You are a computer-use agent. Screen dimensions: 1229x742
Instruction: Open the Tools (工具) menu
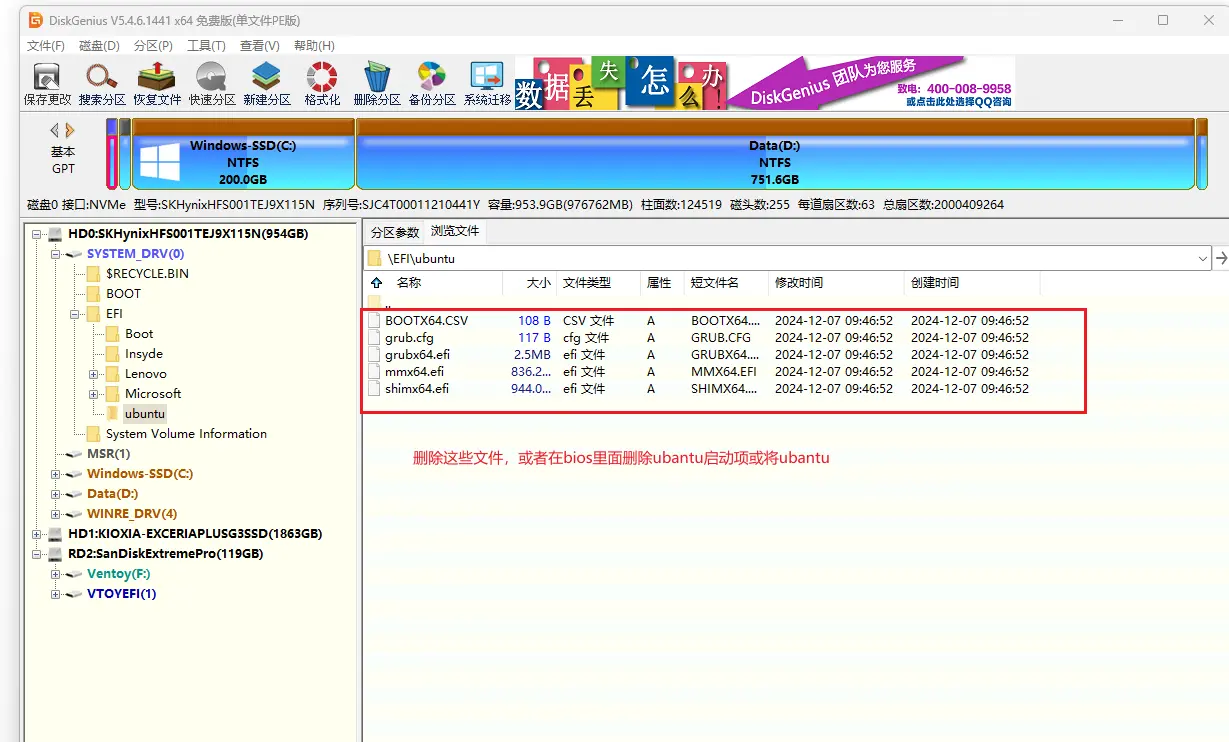click(x=206, y=46)
